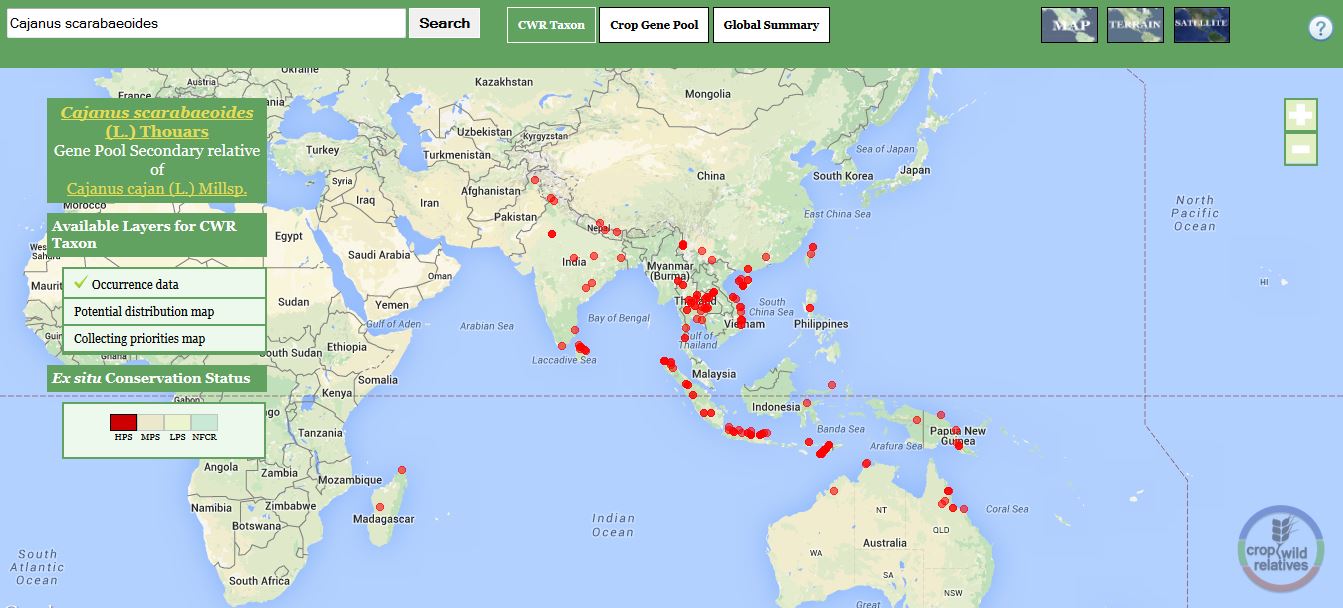Click Available Layers for CWR Taxon header
The width and height of the screenshot is (1343, 608).
(x=157, y=235)
